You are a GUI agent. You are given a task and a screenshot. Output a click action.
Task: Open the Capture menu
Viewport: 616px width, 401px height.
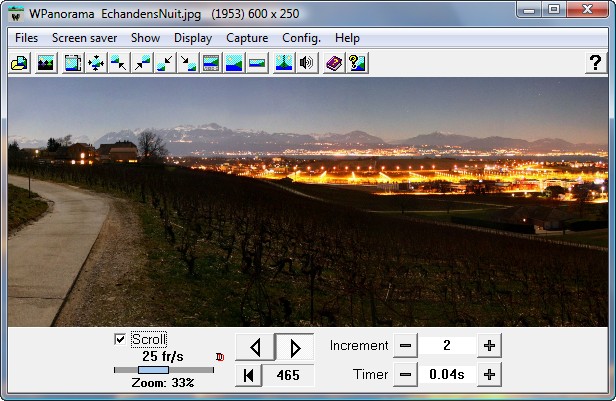[x=247, y=38]
